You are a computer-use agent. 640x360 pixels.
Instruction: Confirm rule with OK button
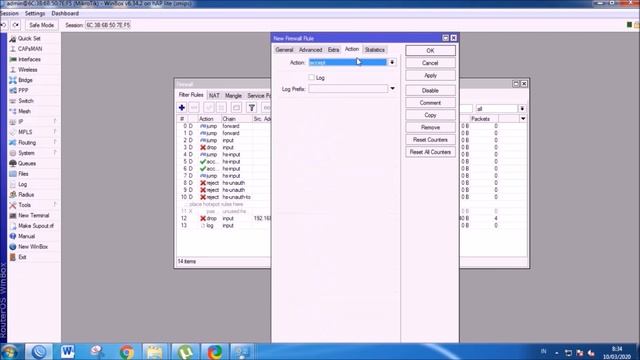point(430,51)
